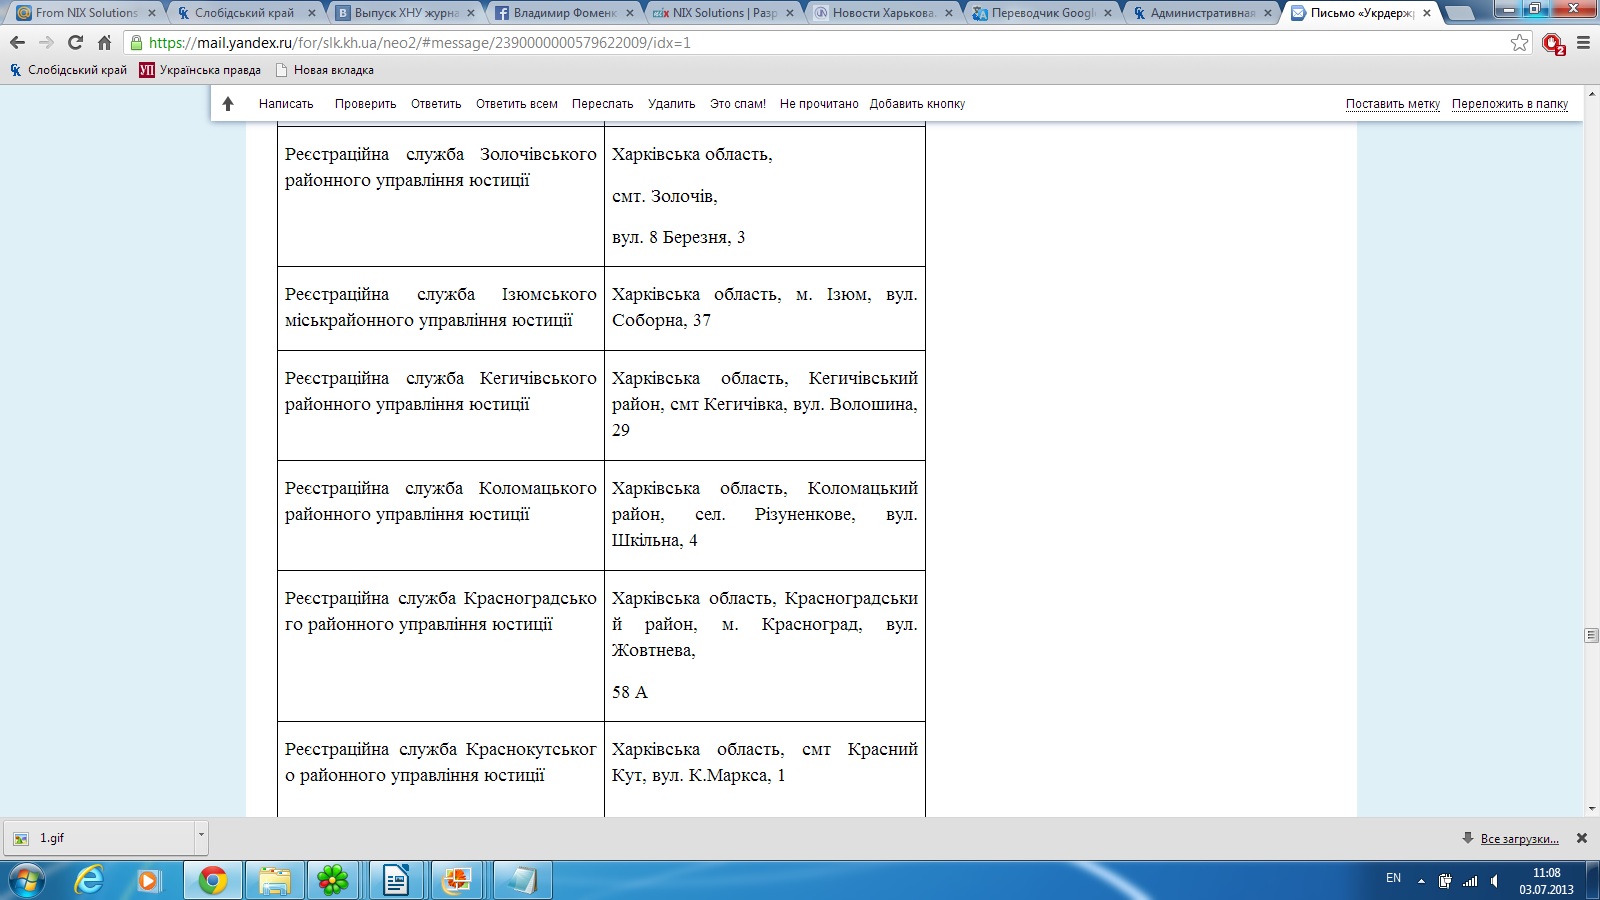
Task: Open the 'Поставить метку' label dropdown
Action: coord(1392,104)
